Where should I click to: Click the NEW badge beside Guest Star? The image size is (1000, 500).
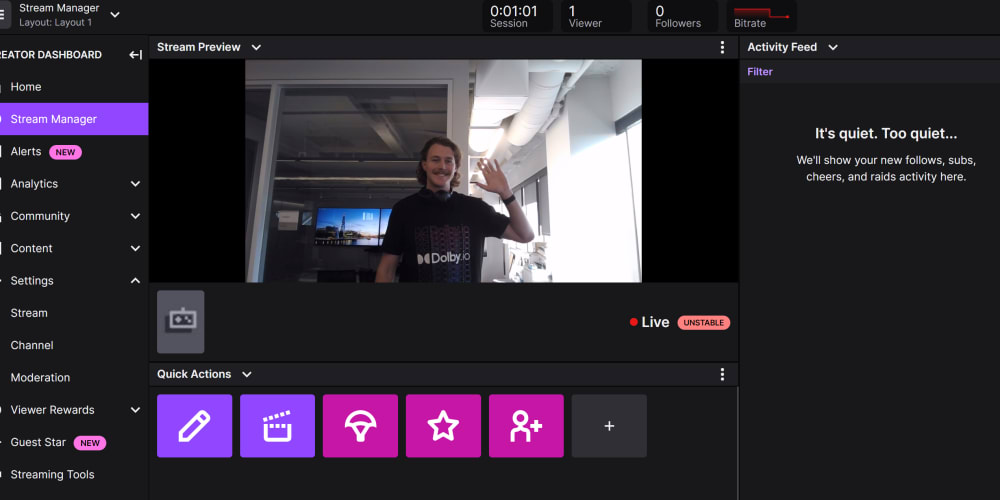pyautogui.click(x=90, y=443)
